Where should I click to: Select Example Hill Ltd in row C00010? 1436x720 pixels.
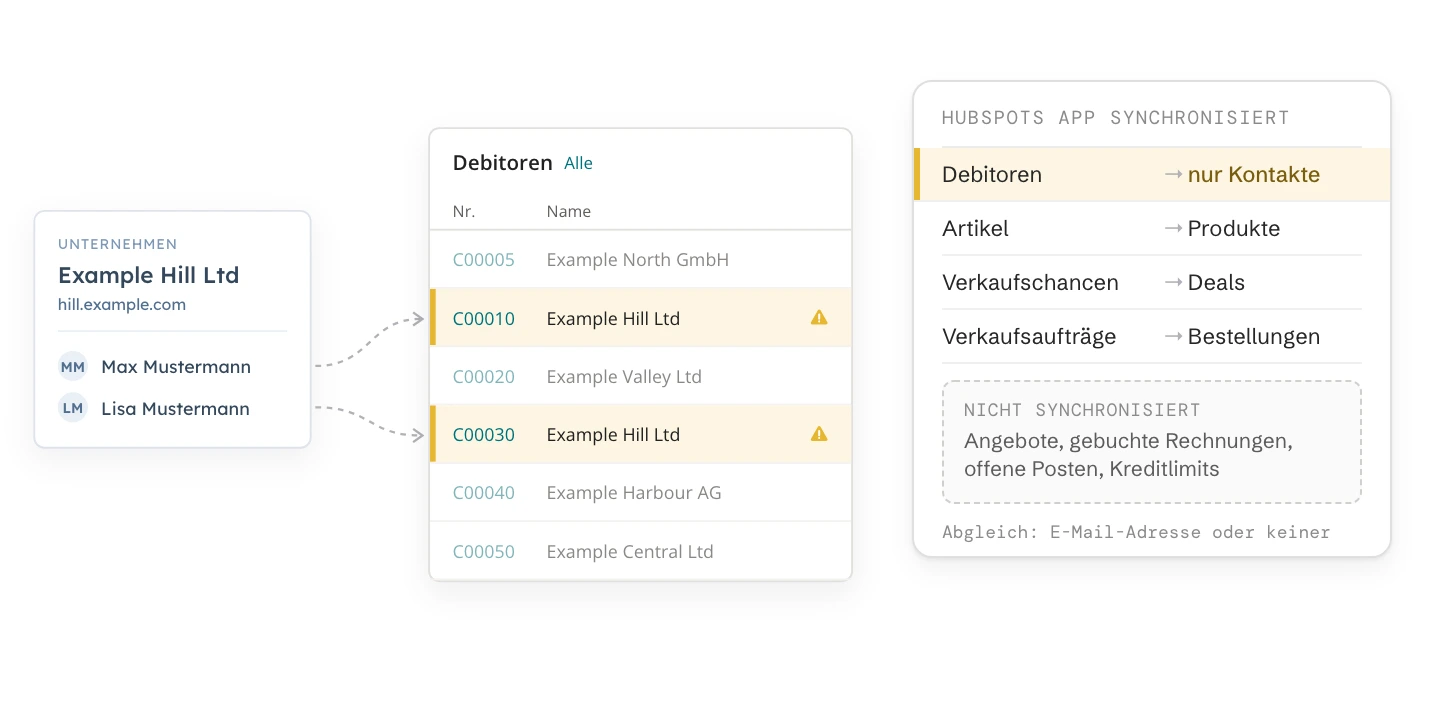coord(613,319)
